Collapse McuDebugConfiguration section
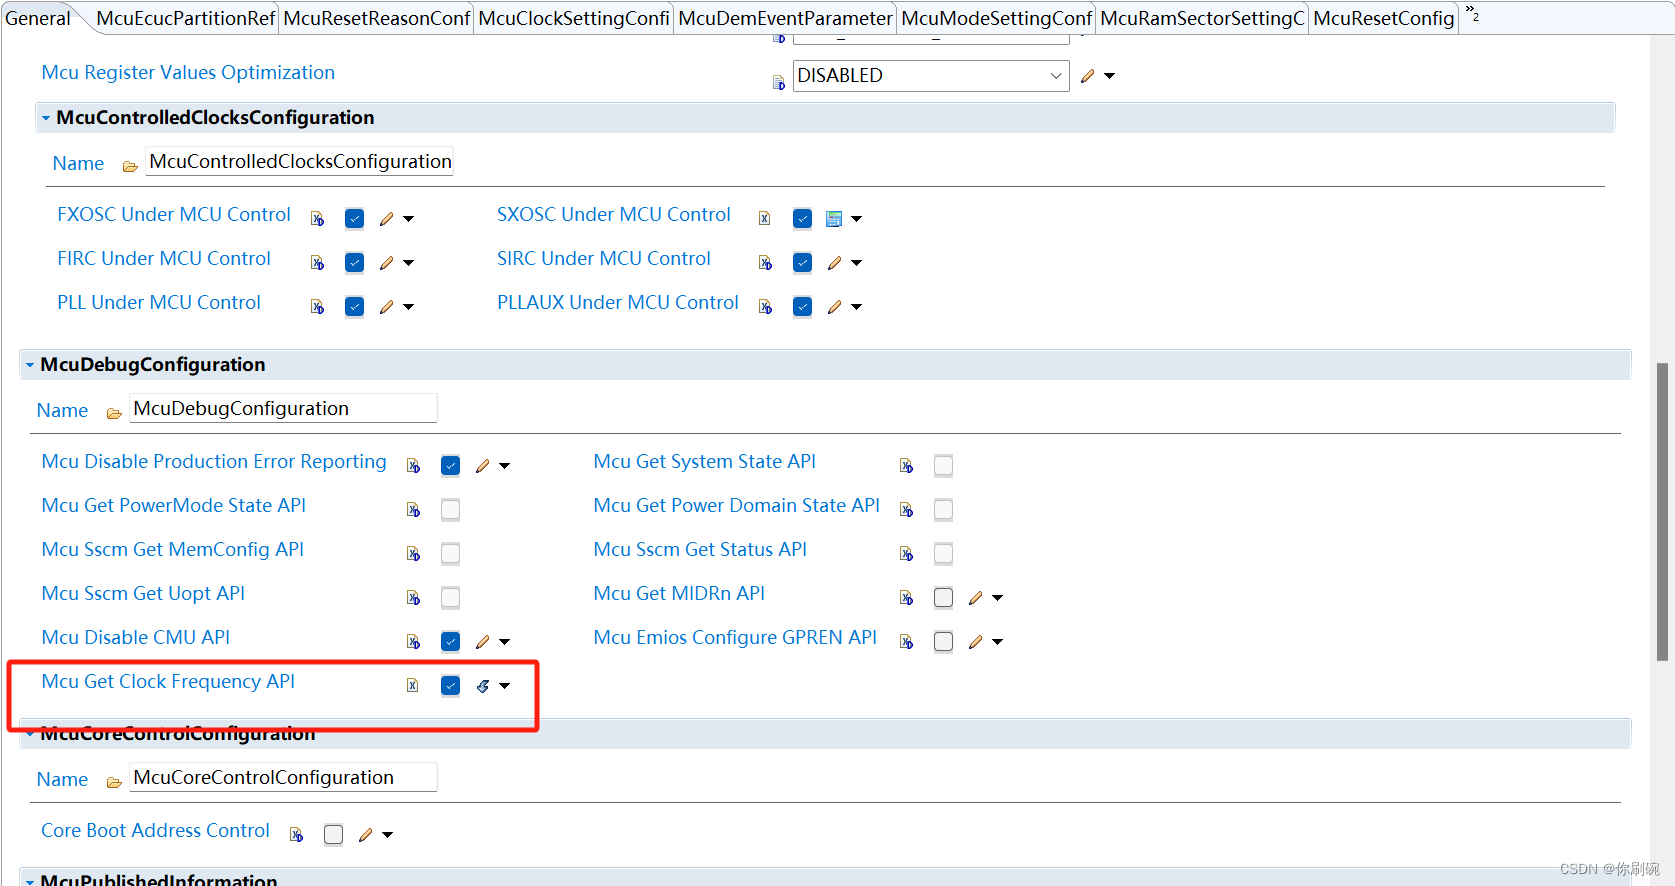The height and width of the screenshot is (886, 1675). 30,365
